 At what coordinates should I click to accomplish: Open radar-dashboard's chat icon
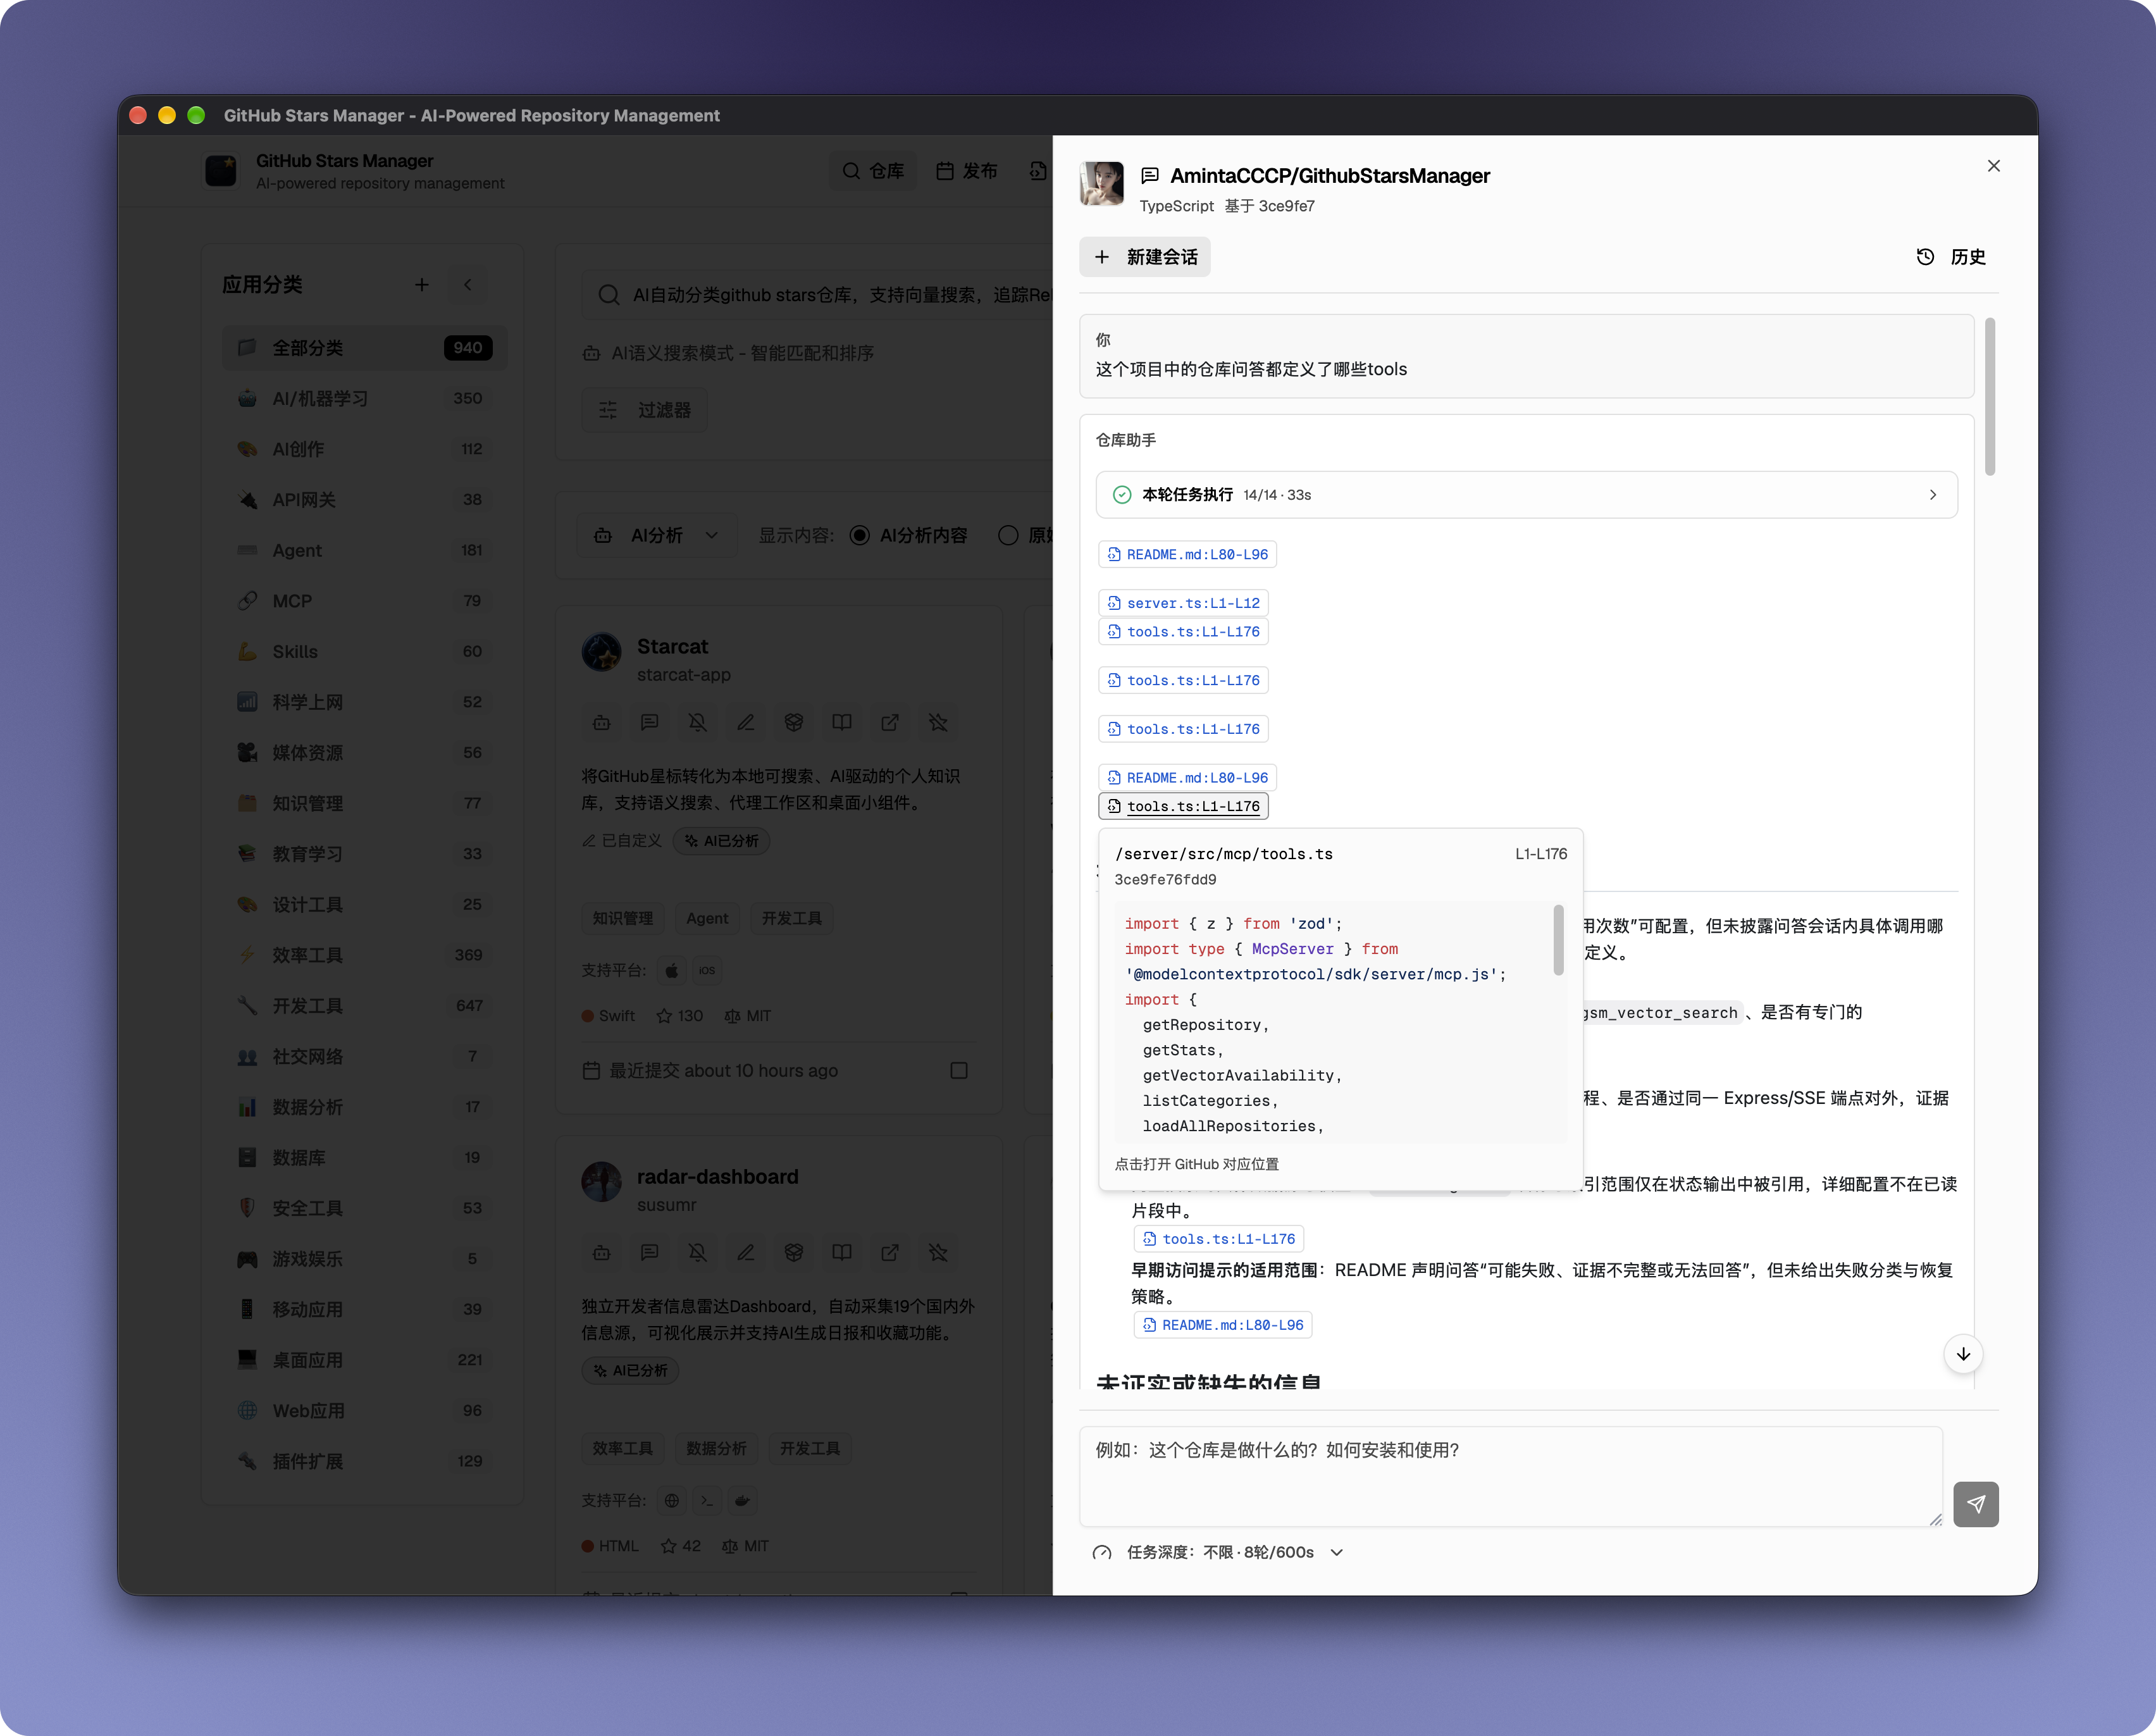point(649,1252)
